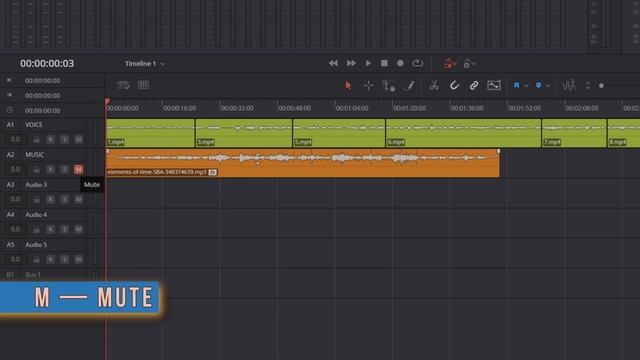Unmute the A2 MUSIC track
Viewport: 640px width, 360px height.
[x=79, y=169]
